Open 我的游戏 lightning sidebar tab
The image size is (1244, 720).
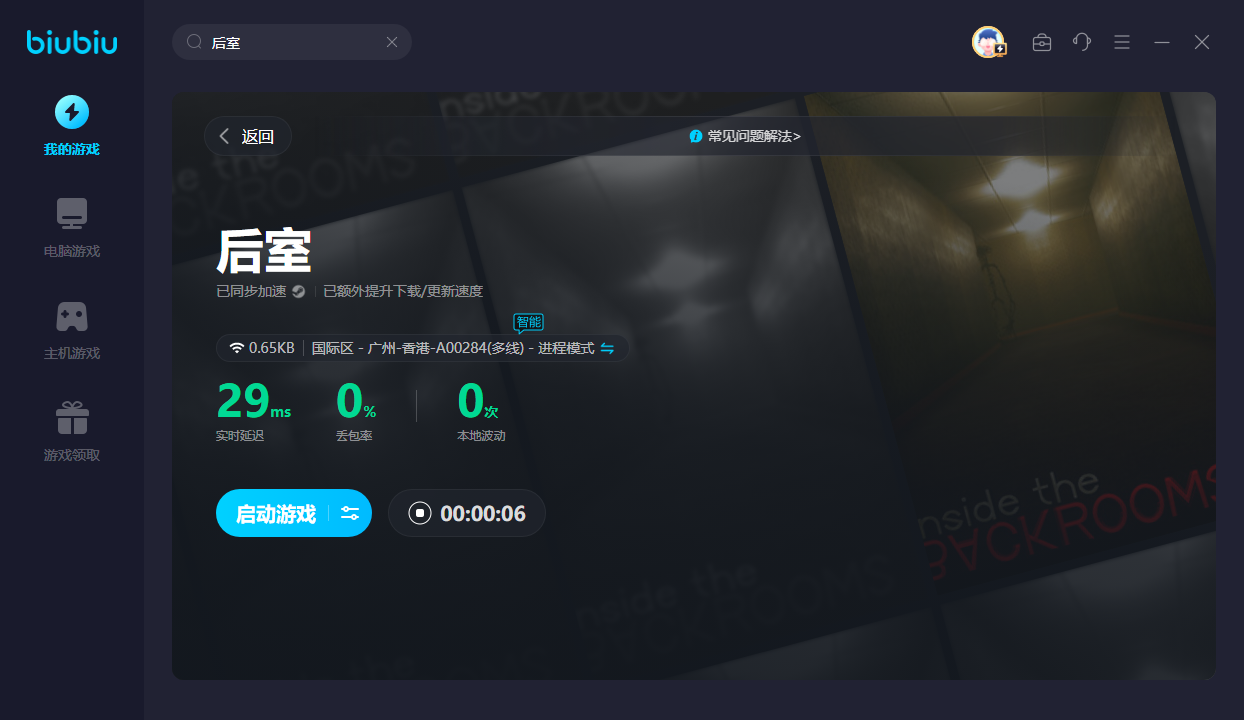click(x=71, y=124)
